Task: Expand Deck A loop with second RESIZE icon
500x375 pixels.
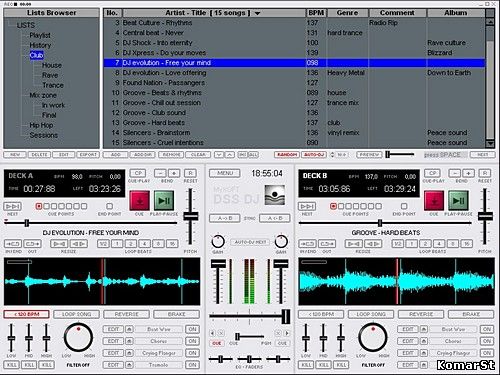Action: [79, 244]
